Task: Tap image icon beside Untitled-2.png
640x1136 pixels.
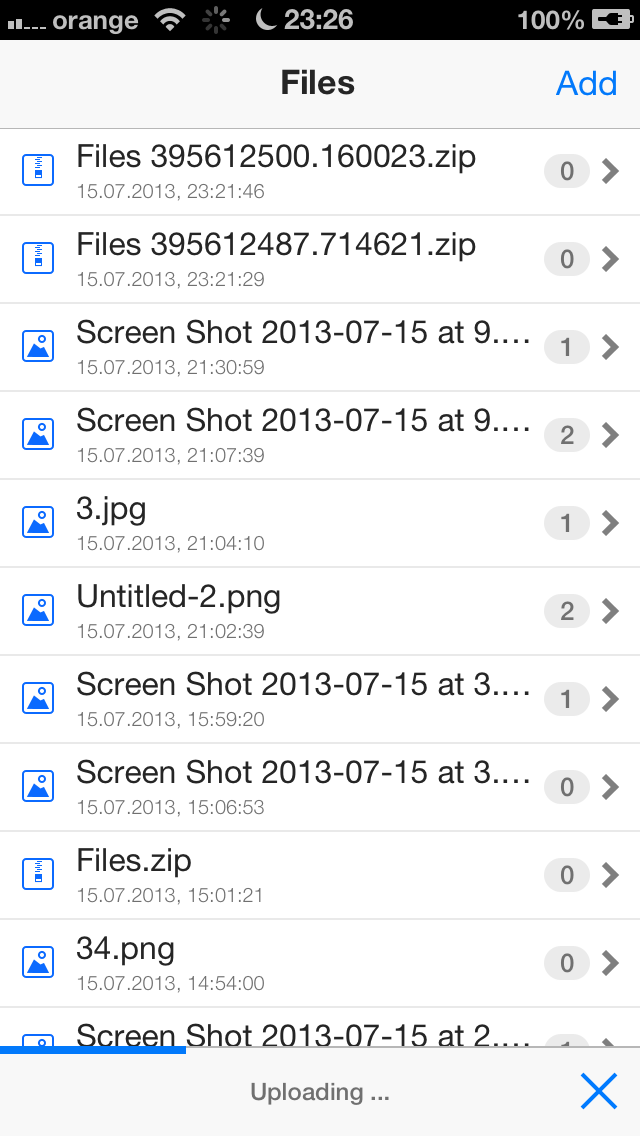Action: (38, 611)
